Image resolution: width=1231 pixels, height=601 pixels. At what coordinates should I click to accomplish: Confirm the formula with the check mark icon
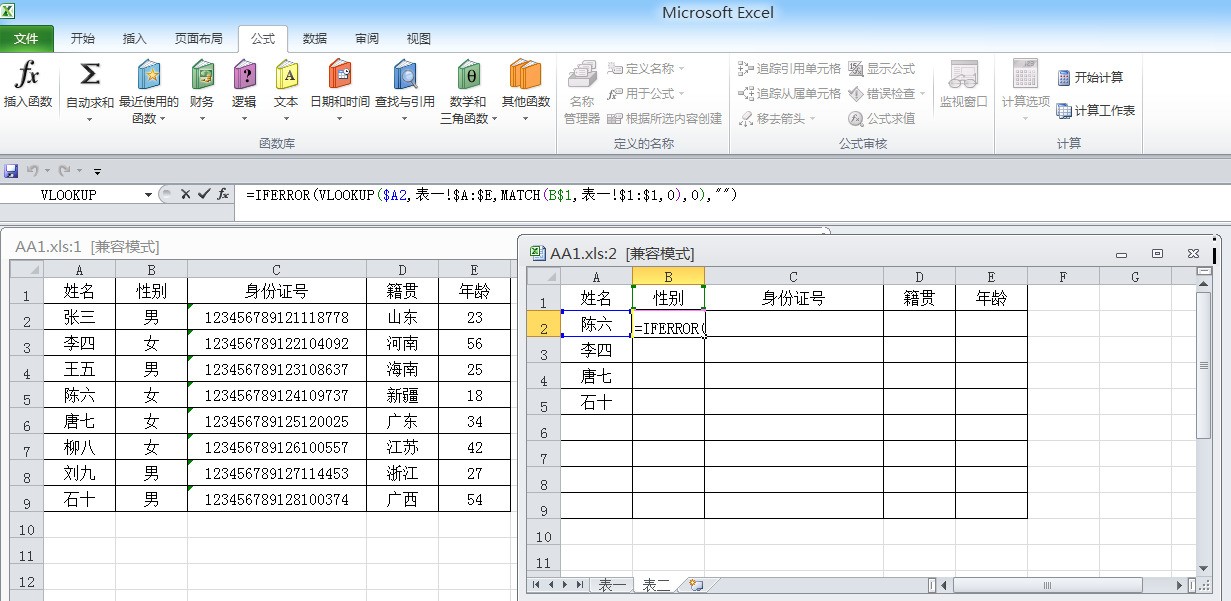pos(204,195)
